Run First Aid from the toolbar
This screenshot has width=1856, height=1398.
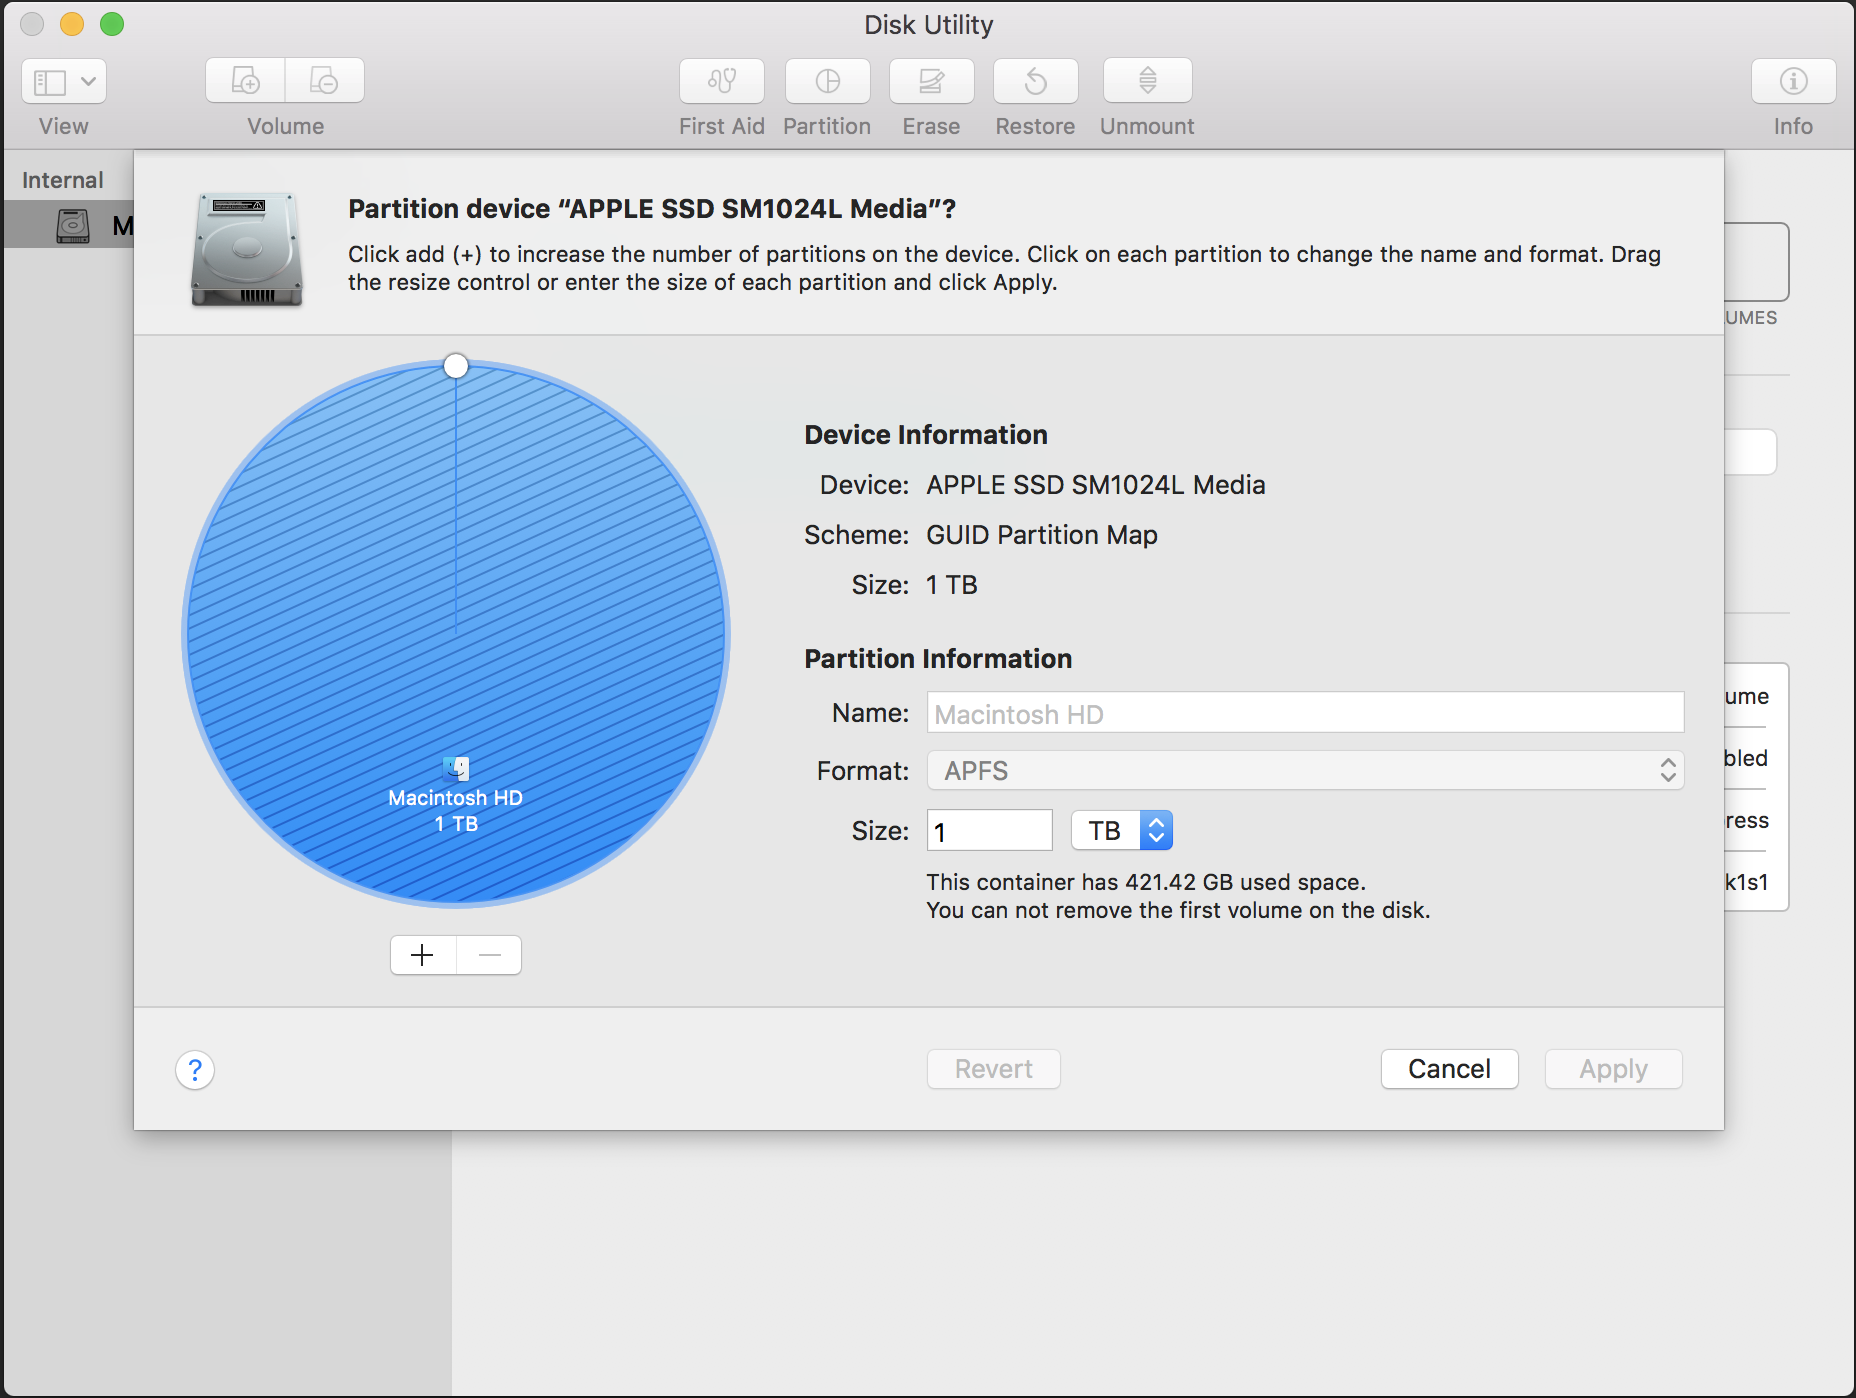pos(721,81)
